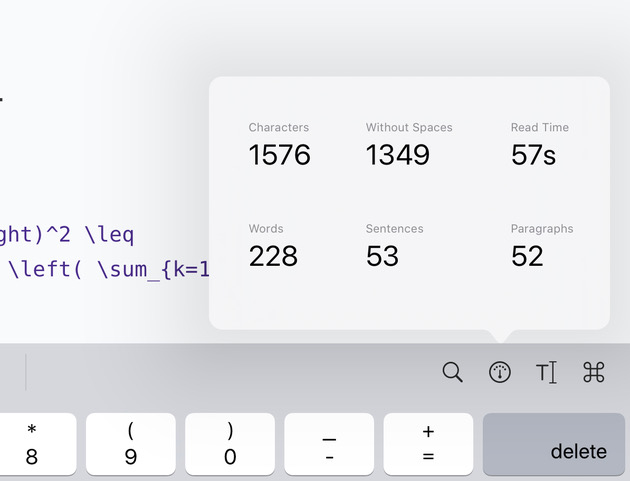Tap the delete key
The width and height of the screenshot is (630, 481).
(x=554, y=444)
